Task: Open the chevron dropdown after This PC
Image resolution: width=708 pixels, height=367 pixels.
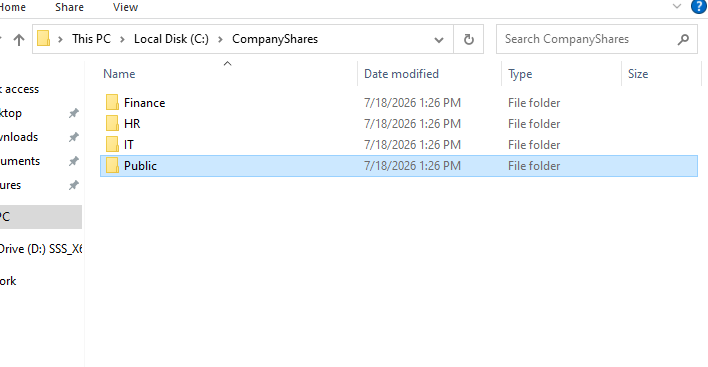Action: (x=122, y=39)
